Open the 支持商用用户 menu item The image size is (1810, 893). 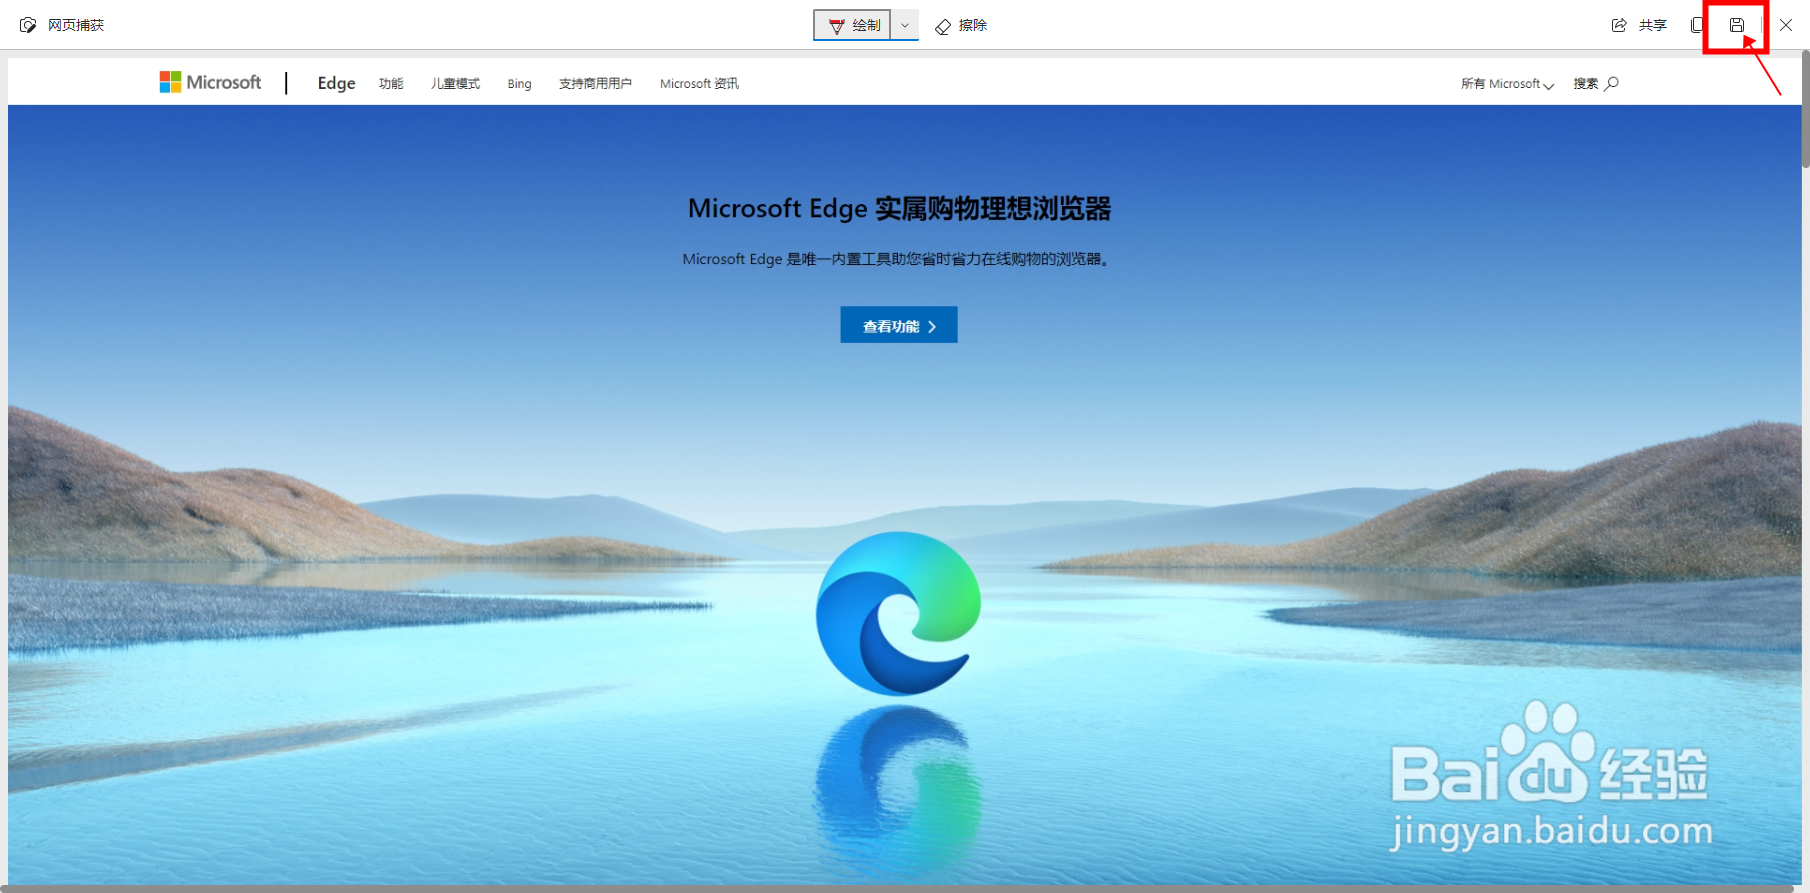point(595,84)
